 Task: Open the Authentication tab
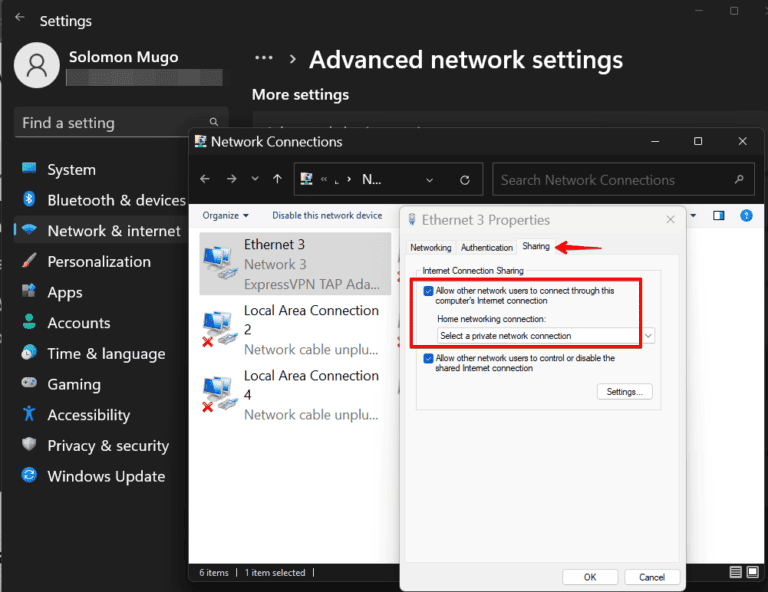tap(486, 247)
